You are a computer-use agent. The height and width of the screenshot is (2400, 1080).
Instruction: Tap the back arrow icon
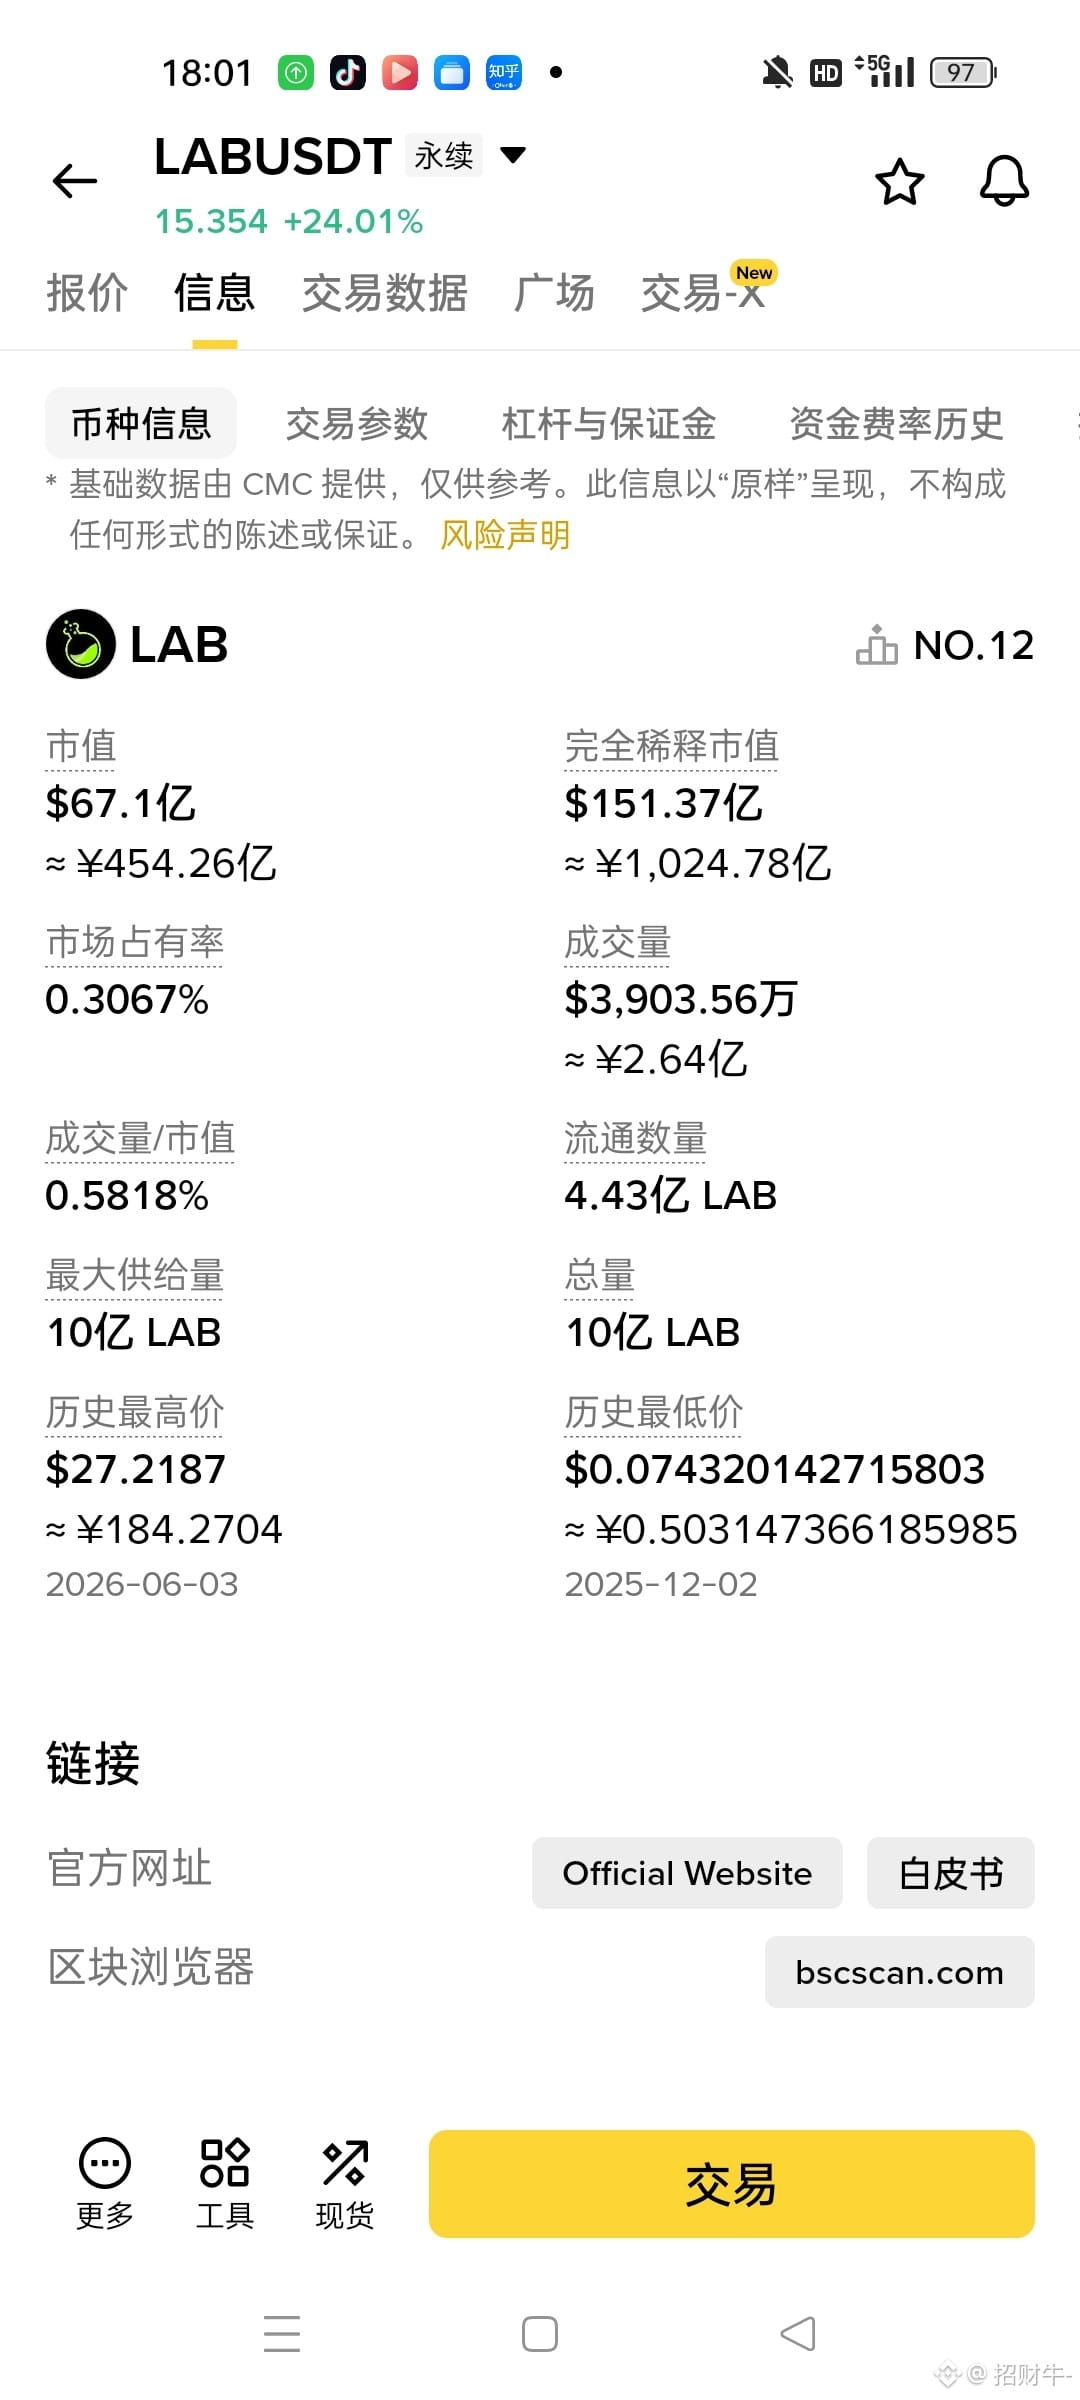click(x=75, y=181)
